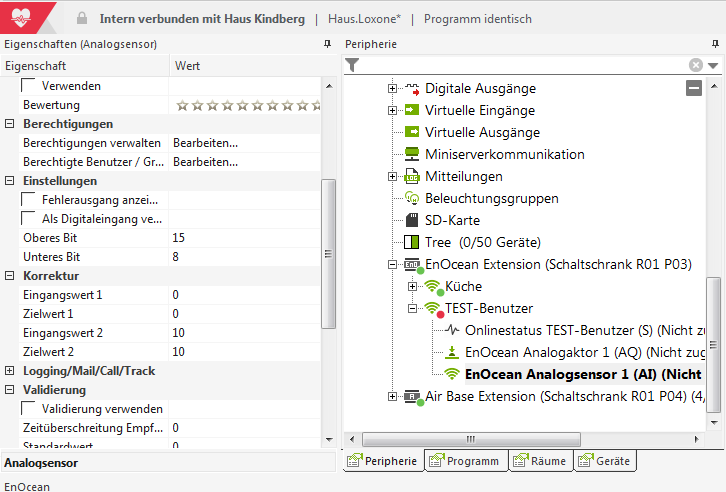Collapse the Einstellungen section
726x492 pixels.
coord(9,181)
